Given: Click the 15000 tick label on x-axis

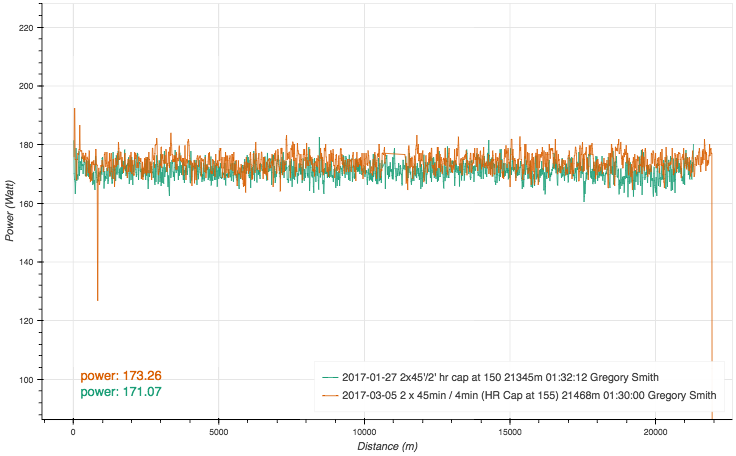Looking at the screenshot, I should 511,431.
